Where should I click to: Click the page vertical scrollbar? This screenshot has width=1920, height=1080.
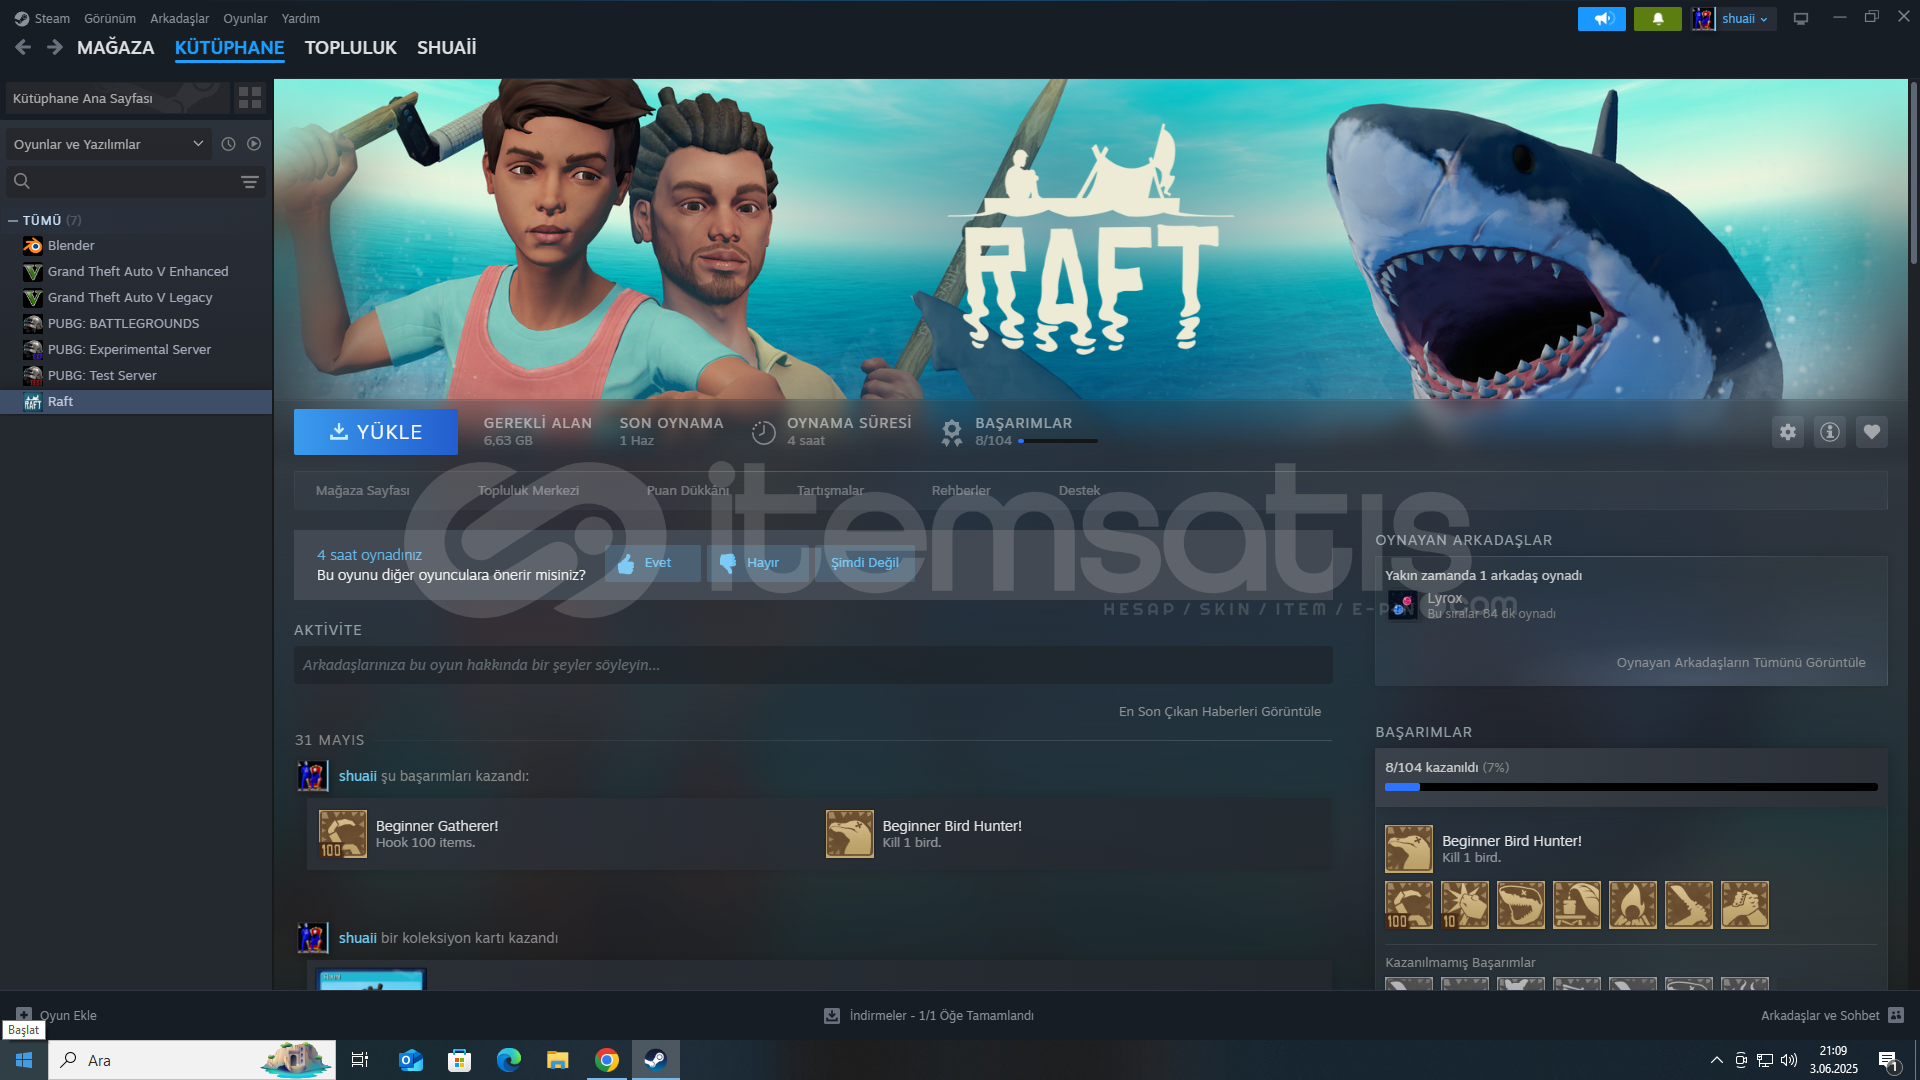click(1914, 172)
